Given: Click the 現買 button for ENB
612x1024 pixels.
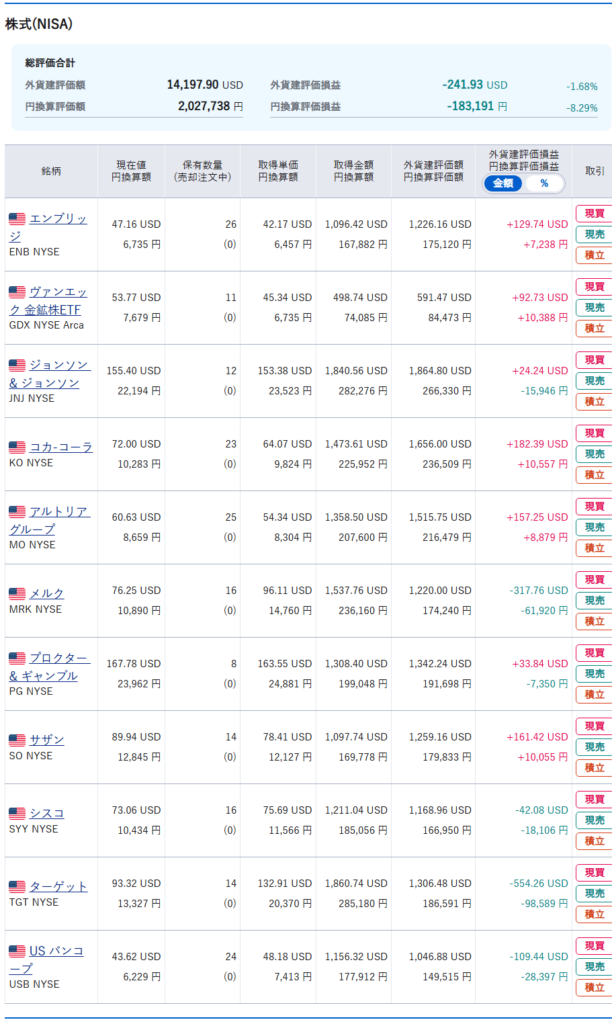Looking at the screenshot, I should tap(594, 214).
